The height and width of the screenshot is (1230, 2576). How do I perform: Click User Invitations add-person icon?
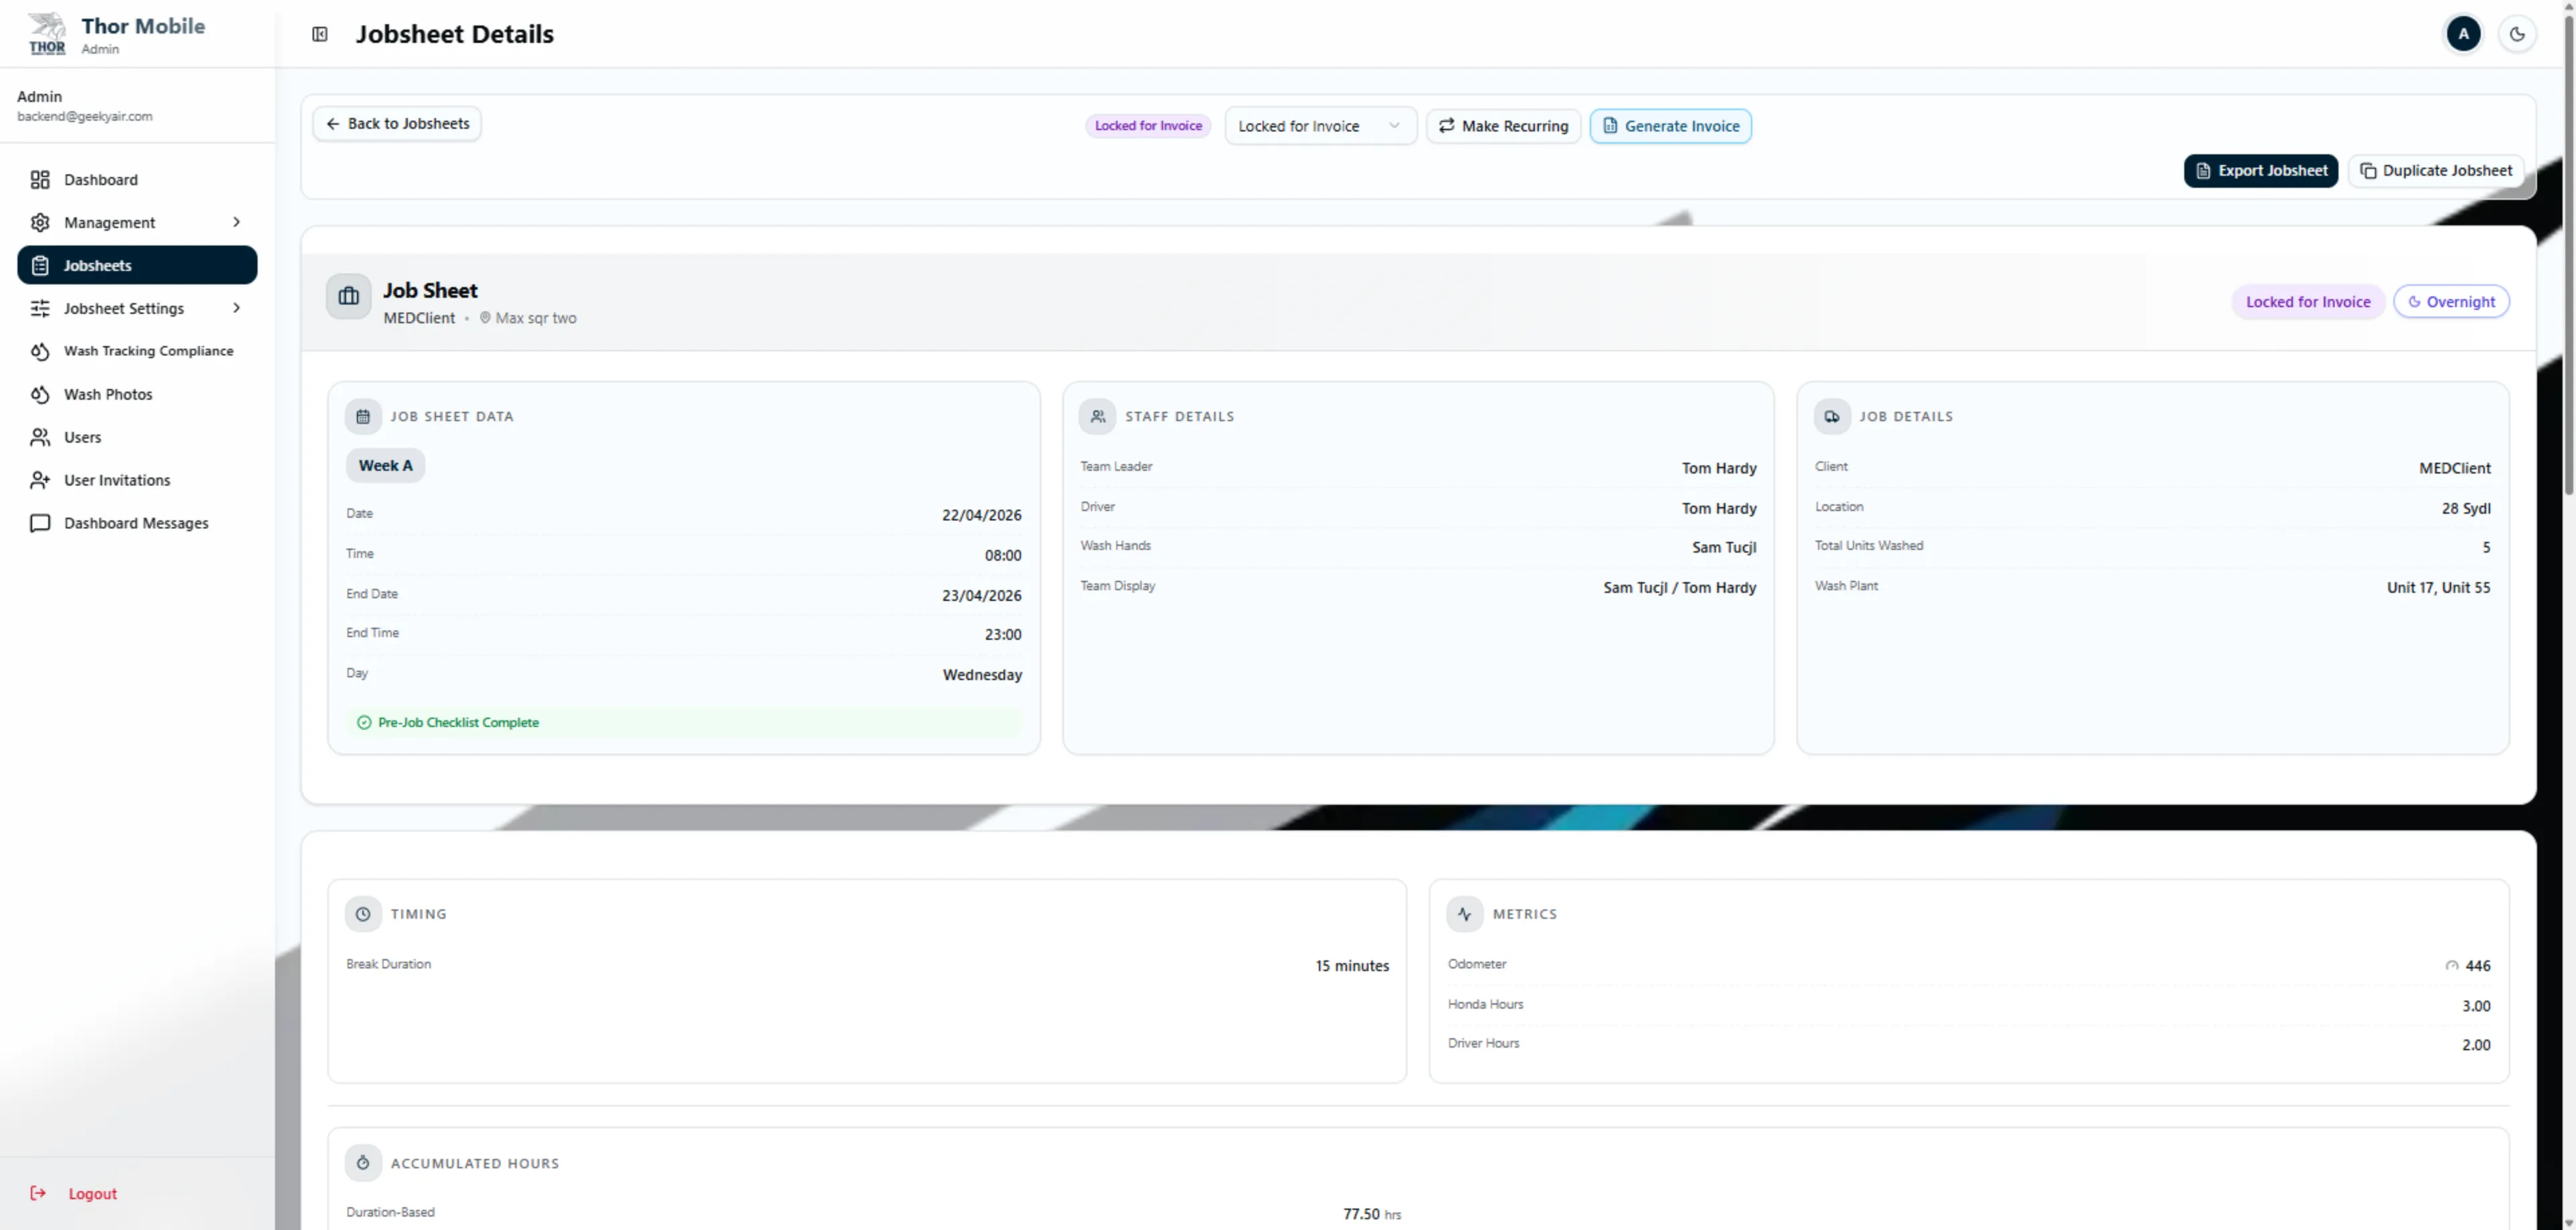click(40, 480)
